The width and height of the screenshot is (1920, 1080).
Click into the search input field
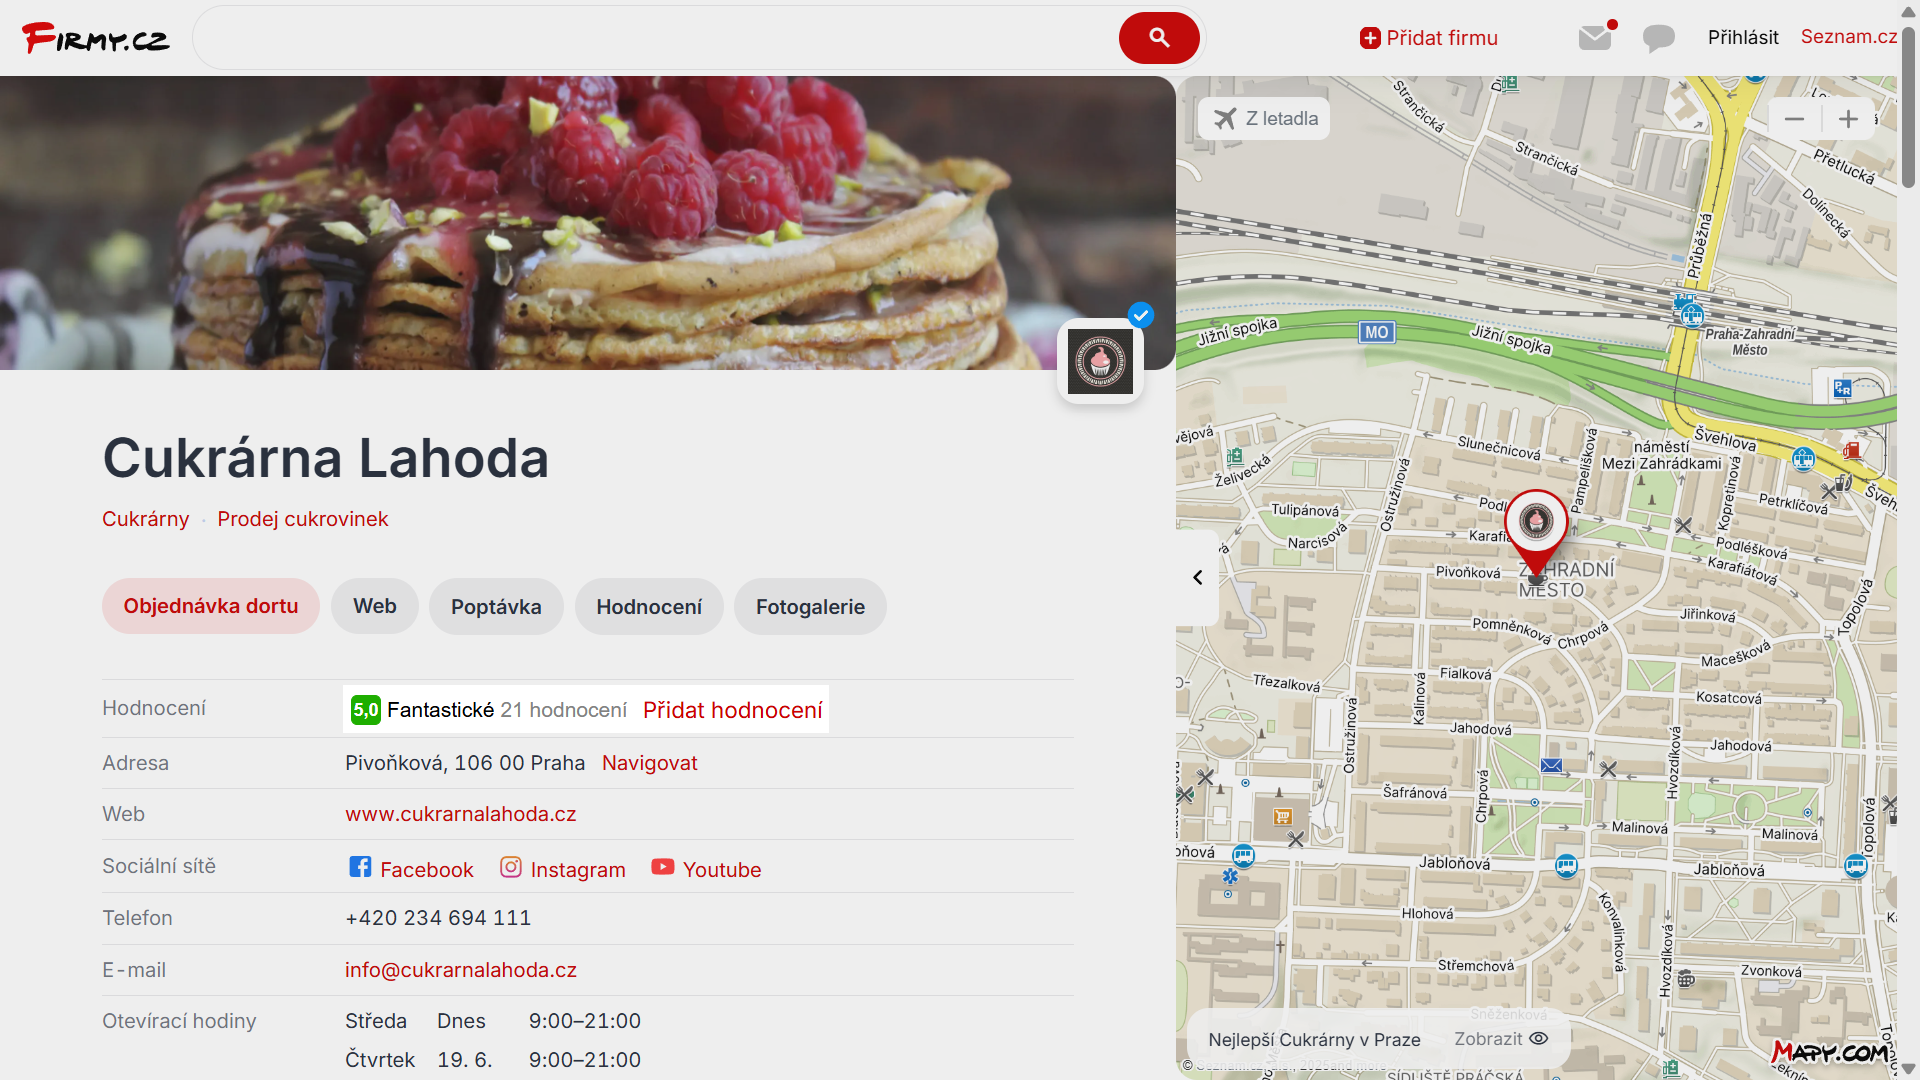tap(655, 38)
